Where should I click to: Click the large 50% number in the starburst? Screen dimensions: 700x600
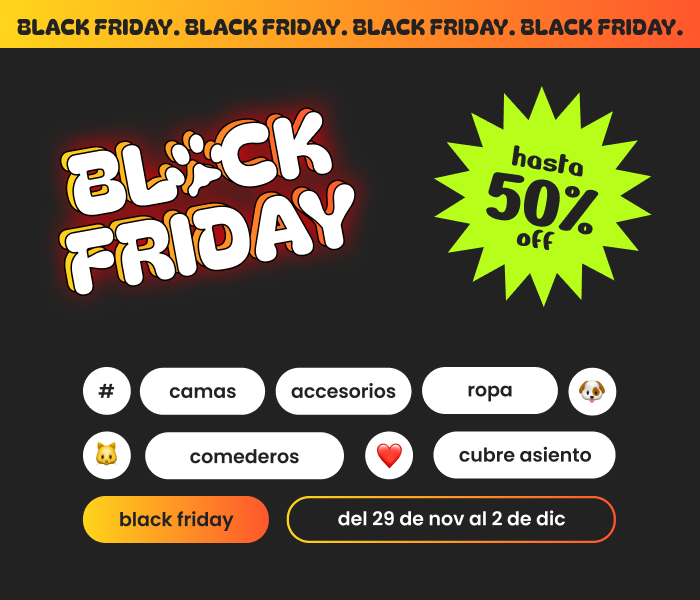tap(541, 201)
